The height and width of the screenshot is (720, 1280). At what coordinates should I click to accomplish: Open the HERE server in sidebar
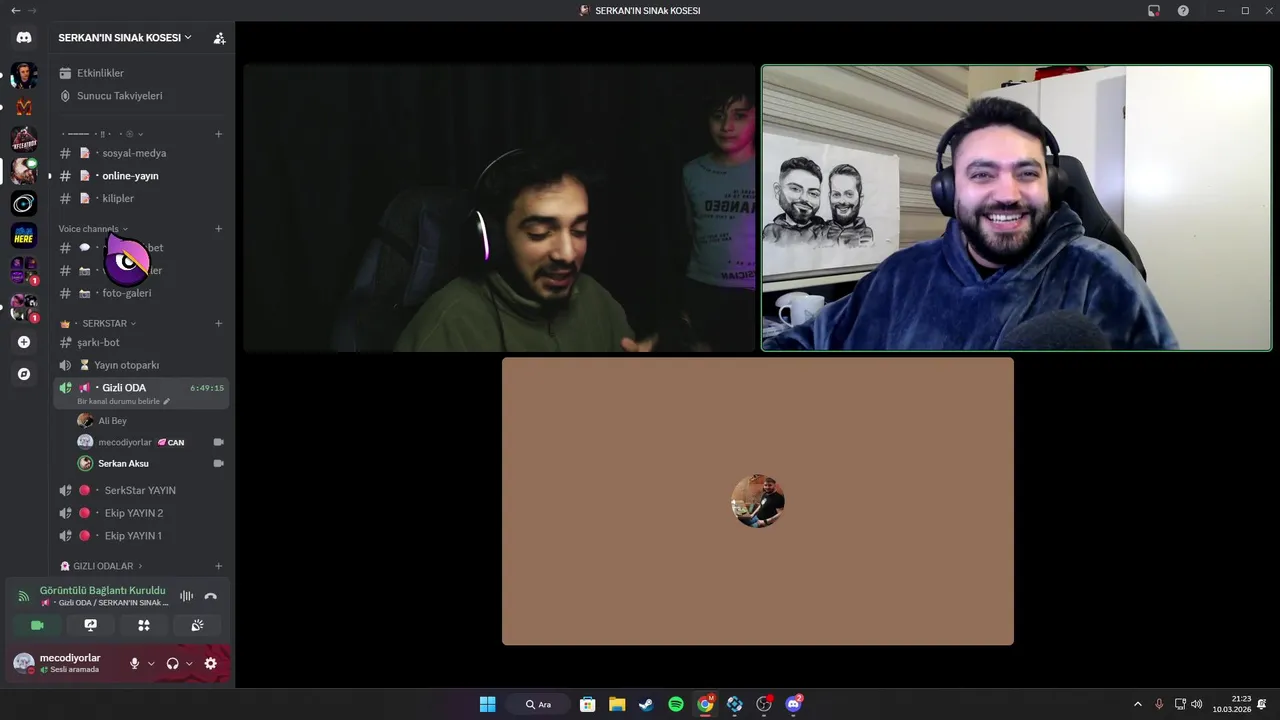tap(24, 237)
